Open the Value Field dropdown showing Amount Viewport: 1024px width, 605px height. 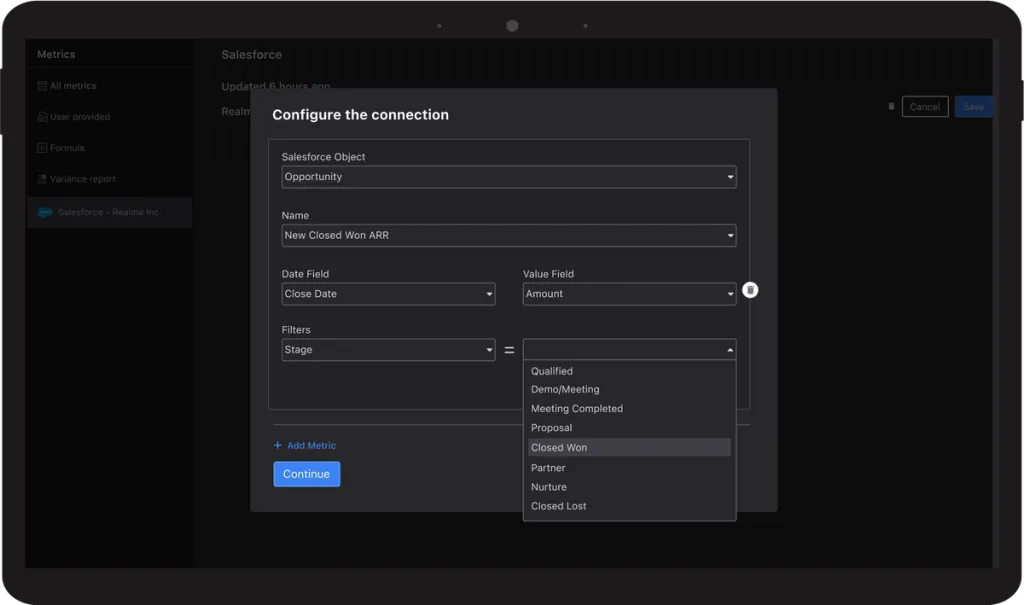click(x=629, y=294)
